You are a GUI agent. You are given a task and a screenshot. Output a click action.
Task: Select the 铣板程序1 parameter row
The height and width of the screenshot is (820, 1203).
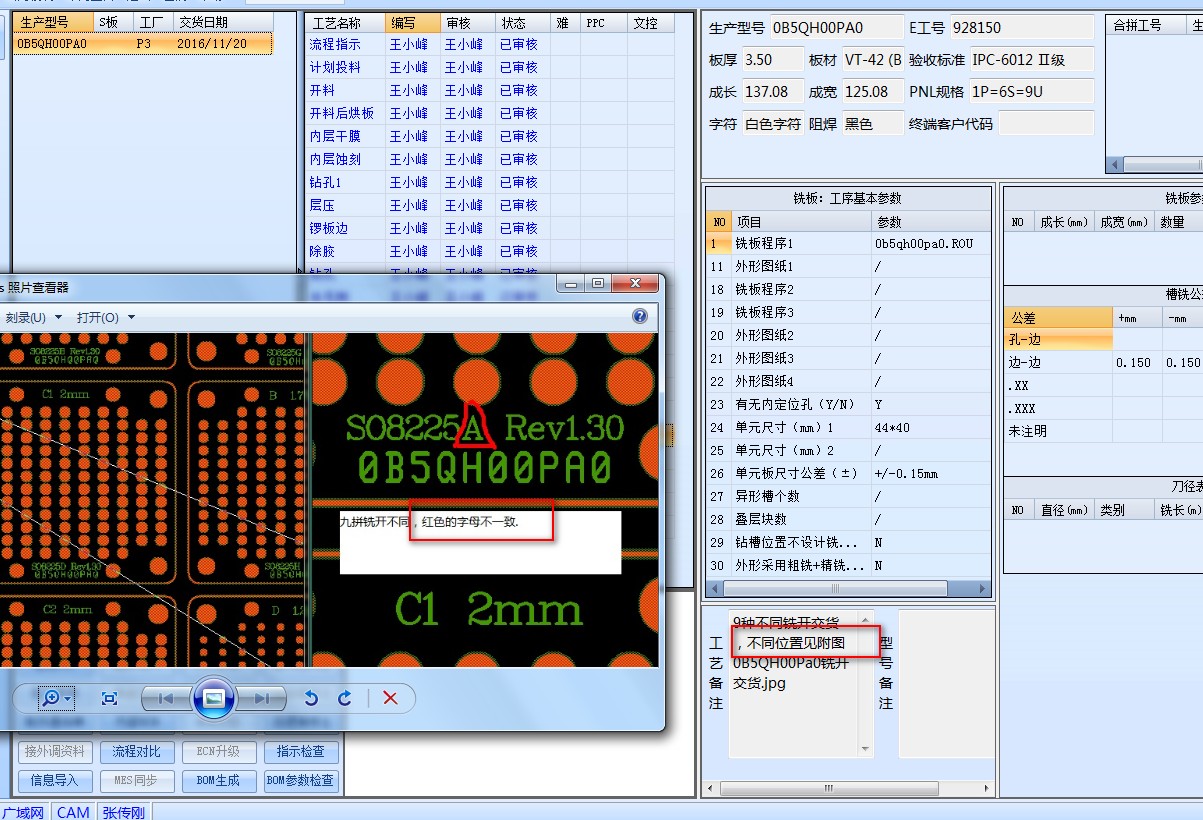[x=849, y=243]
